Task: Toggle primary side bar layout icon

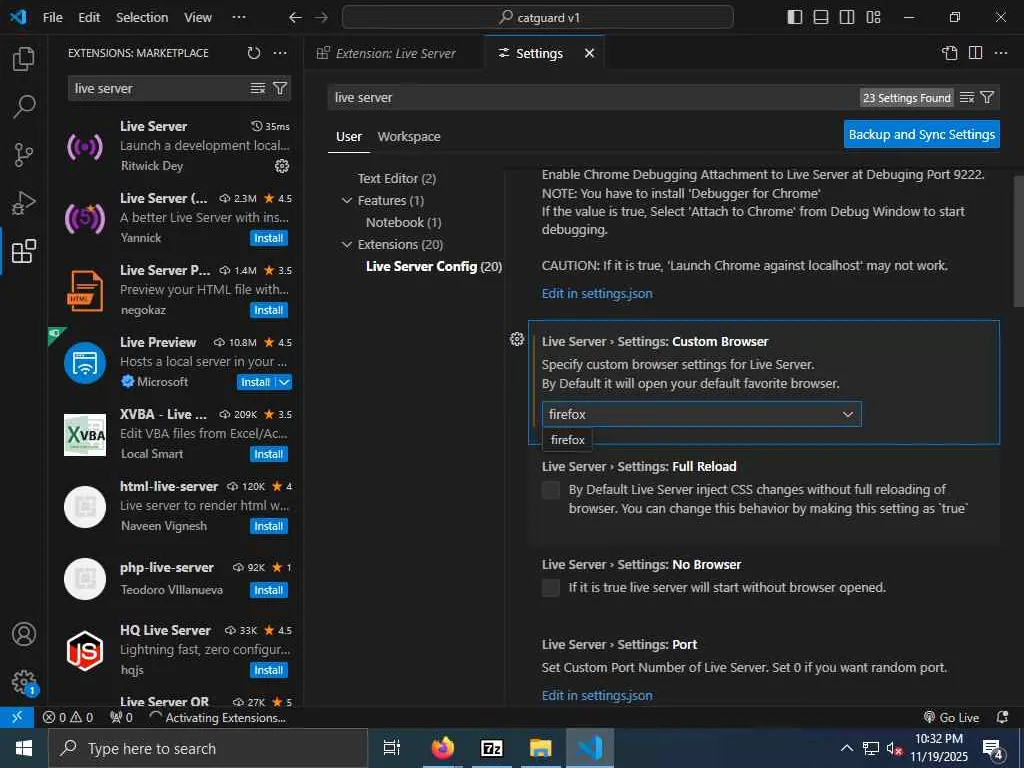Action: (795, 17)
